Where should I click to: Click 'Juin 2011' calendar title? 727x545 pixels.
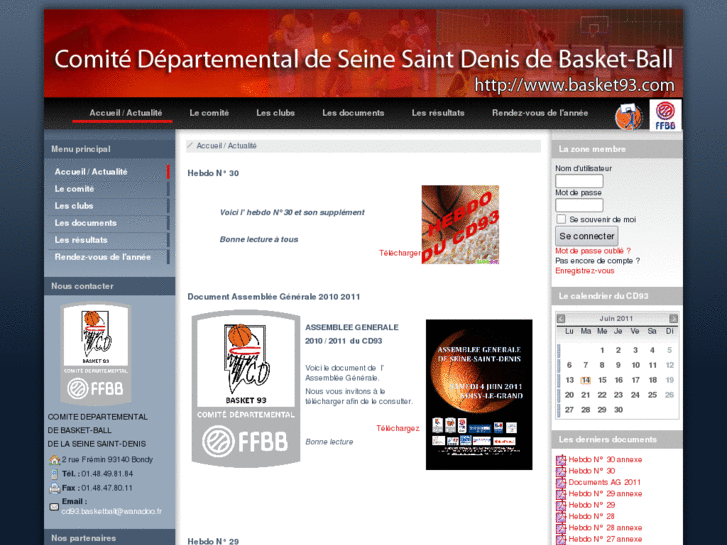point(616,319)
